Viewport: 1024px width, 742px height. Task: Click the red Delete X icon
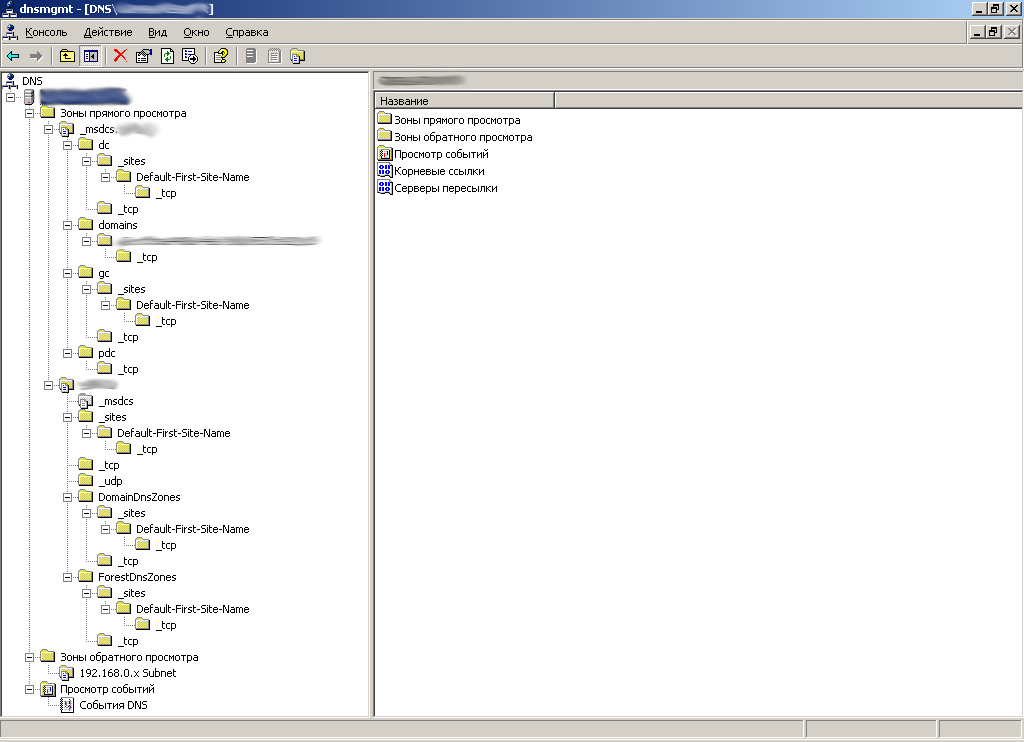[x=120, y=56]
